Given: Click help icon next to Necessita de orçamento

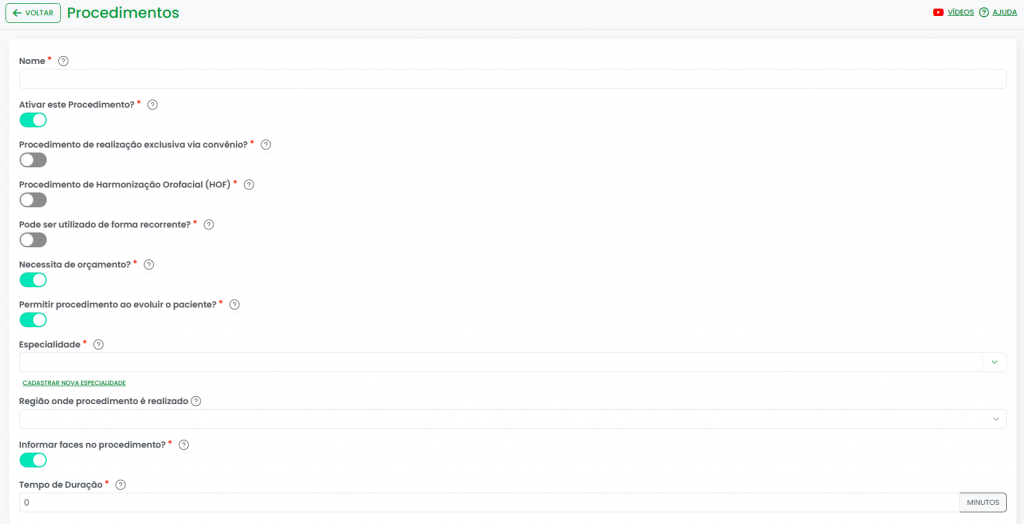Looking at the screenshot, I should coord(149,265).
